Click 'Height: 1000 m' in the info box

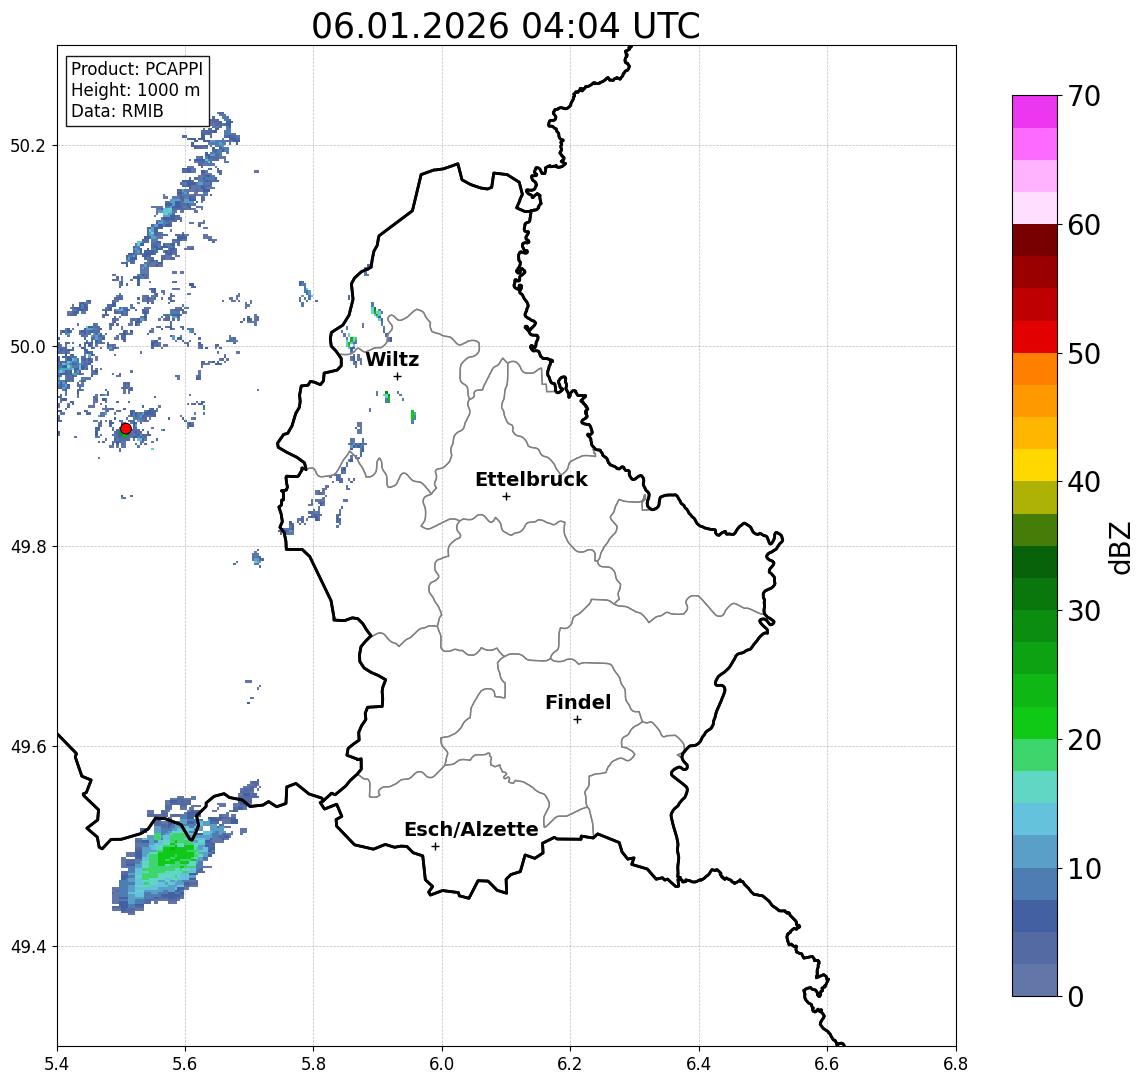pyautogui.click(x=135, y=90)
